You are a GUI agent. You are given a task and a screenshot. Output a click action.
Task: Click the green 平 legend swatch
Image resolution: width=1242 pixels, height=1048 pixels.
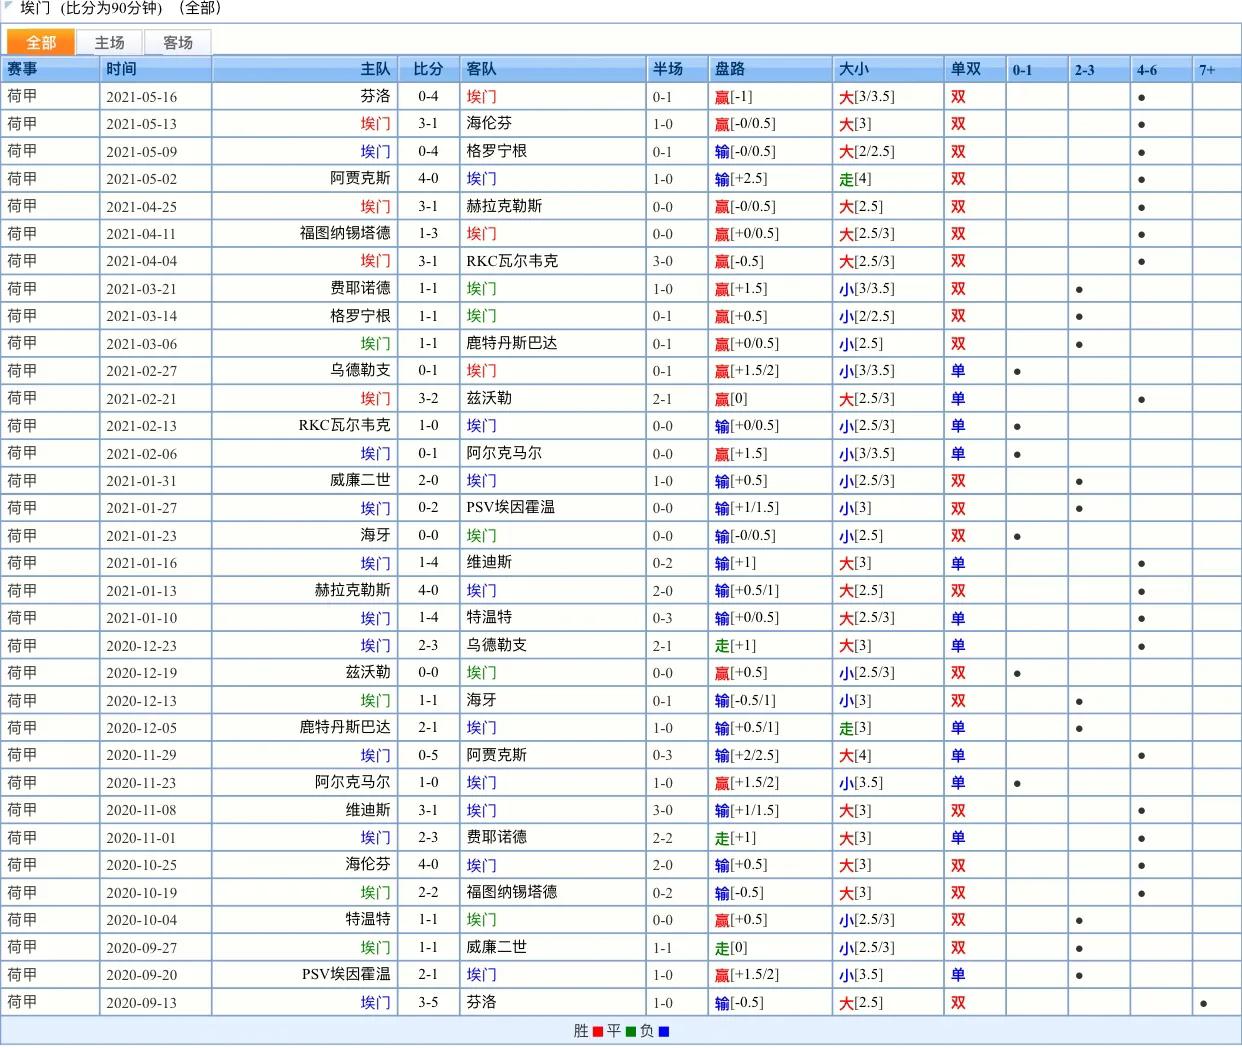point(630,1032)
